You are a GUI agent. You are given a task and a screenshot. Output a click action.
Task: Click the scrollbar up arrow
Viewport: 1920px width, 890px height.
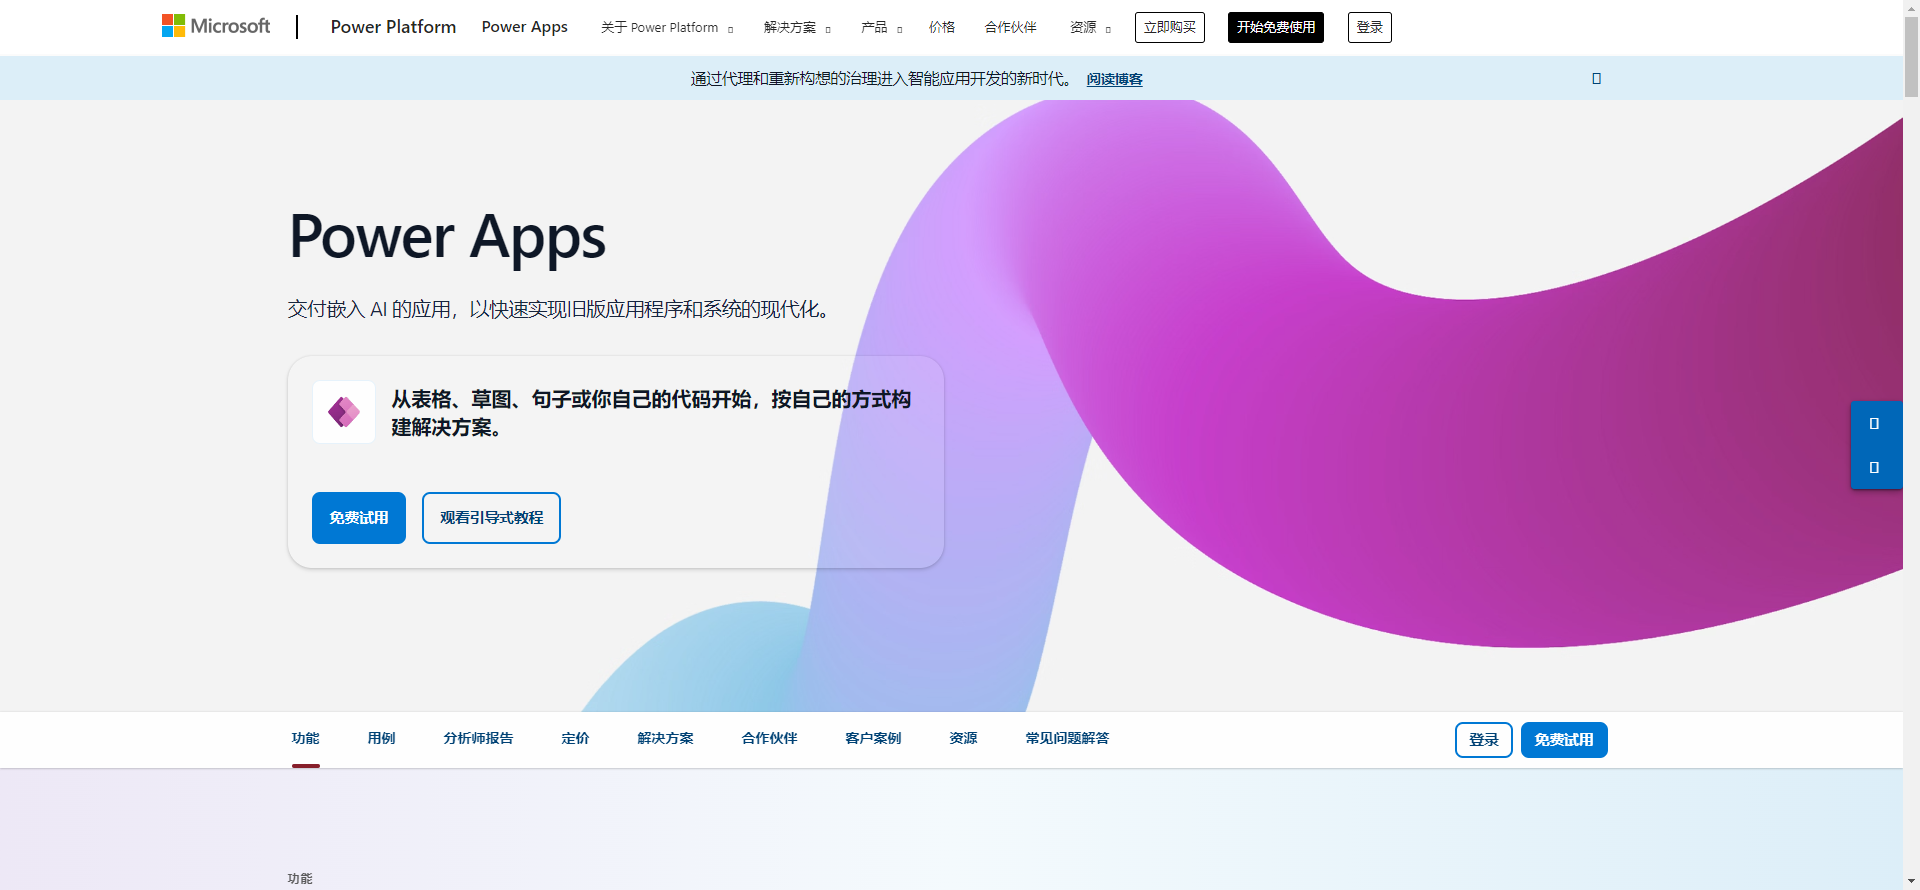coord(1911,7)
